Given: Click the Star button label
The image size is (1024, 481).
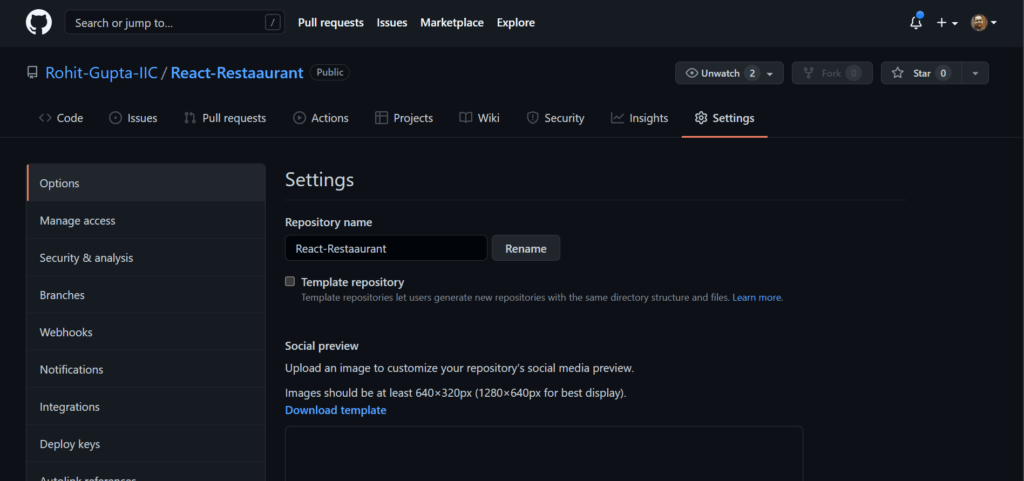Looking at the screenshot, I should 921,73.
